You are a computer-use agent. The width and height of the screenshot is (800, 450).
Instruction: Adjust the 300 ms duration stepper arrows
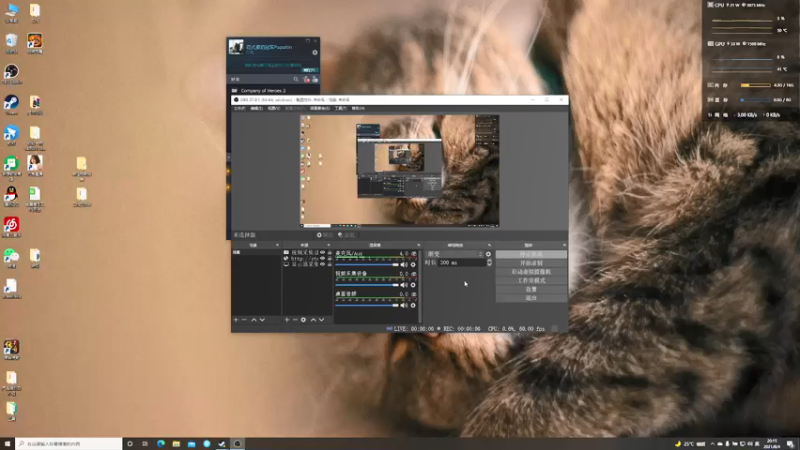tap(489, 263)
